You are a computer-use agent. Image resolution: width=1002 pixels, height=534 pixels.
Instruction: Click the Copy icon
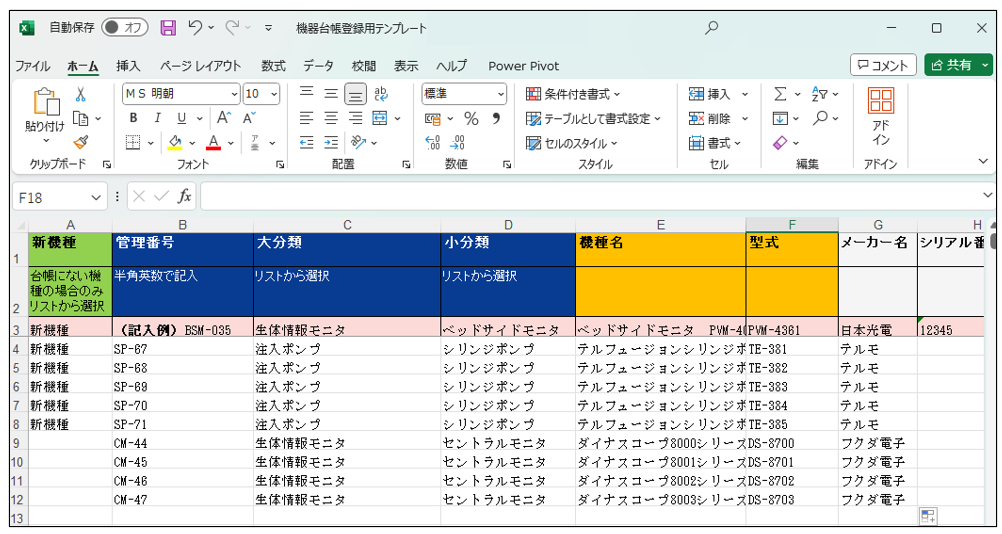(x=81, y=118)
